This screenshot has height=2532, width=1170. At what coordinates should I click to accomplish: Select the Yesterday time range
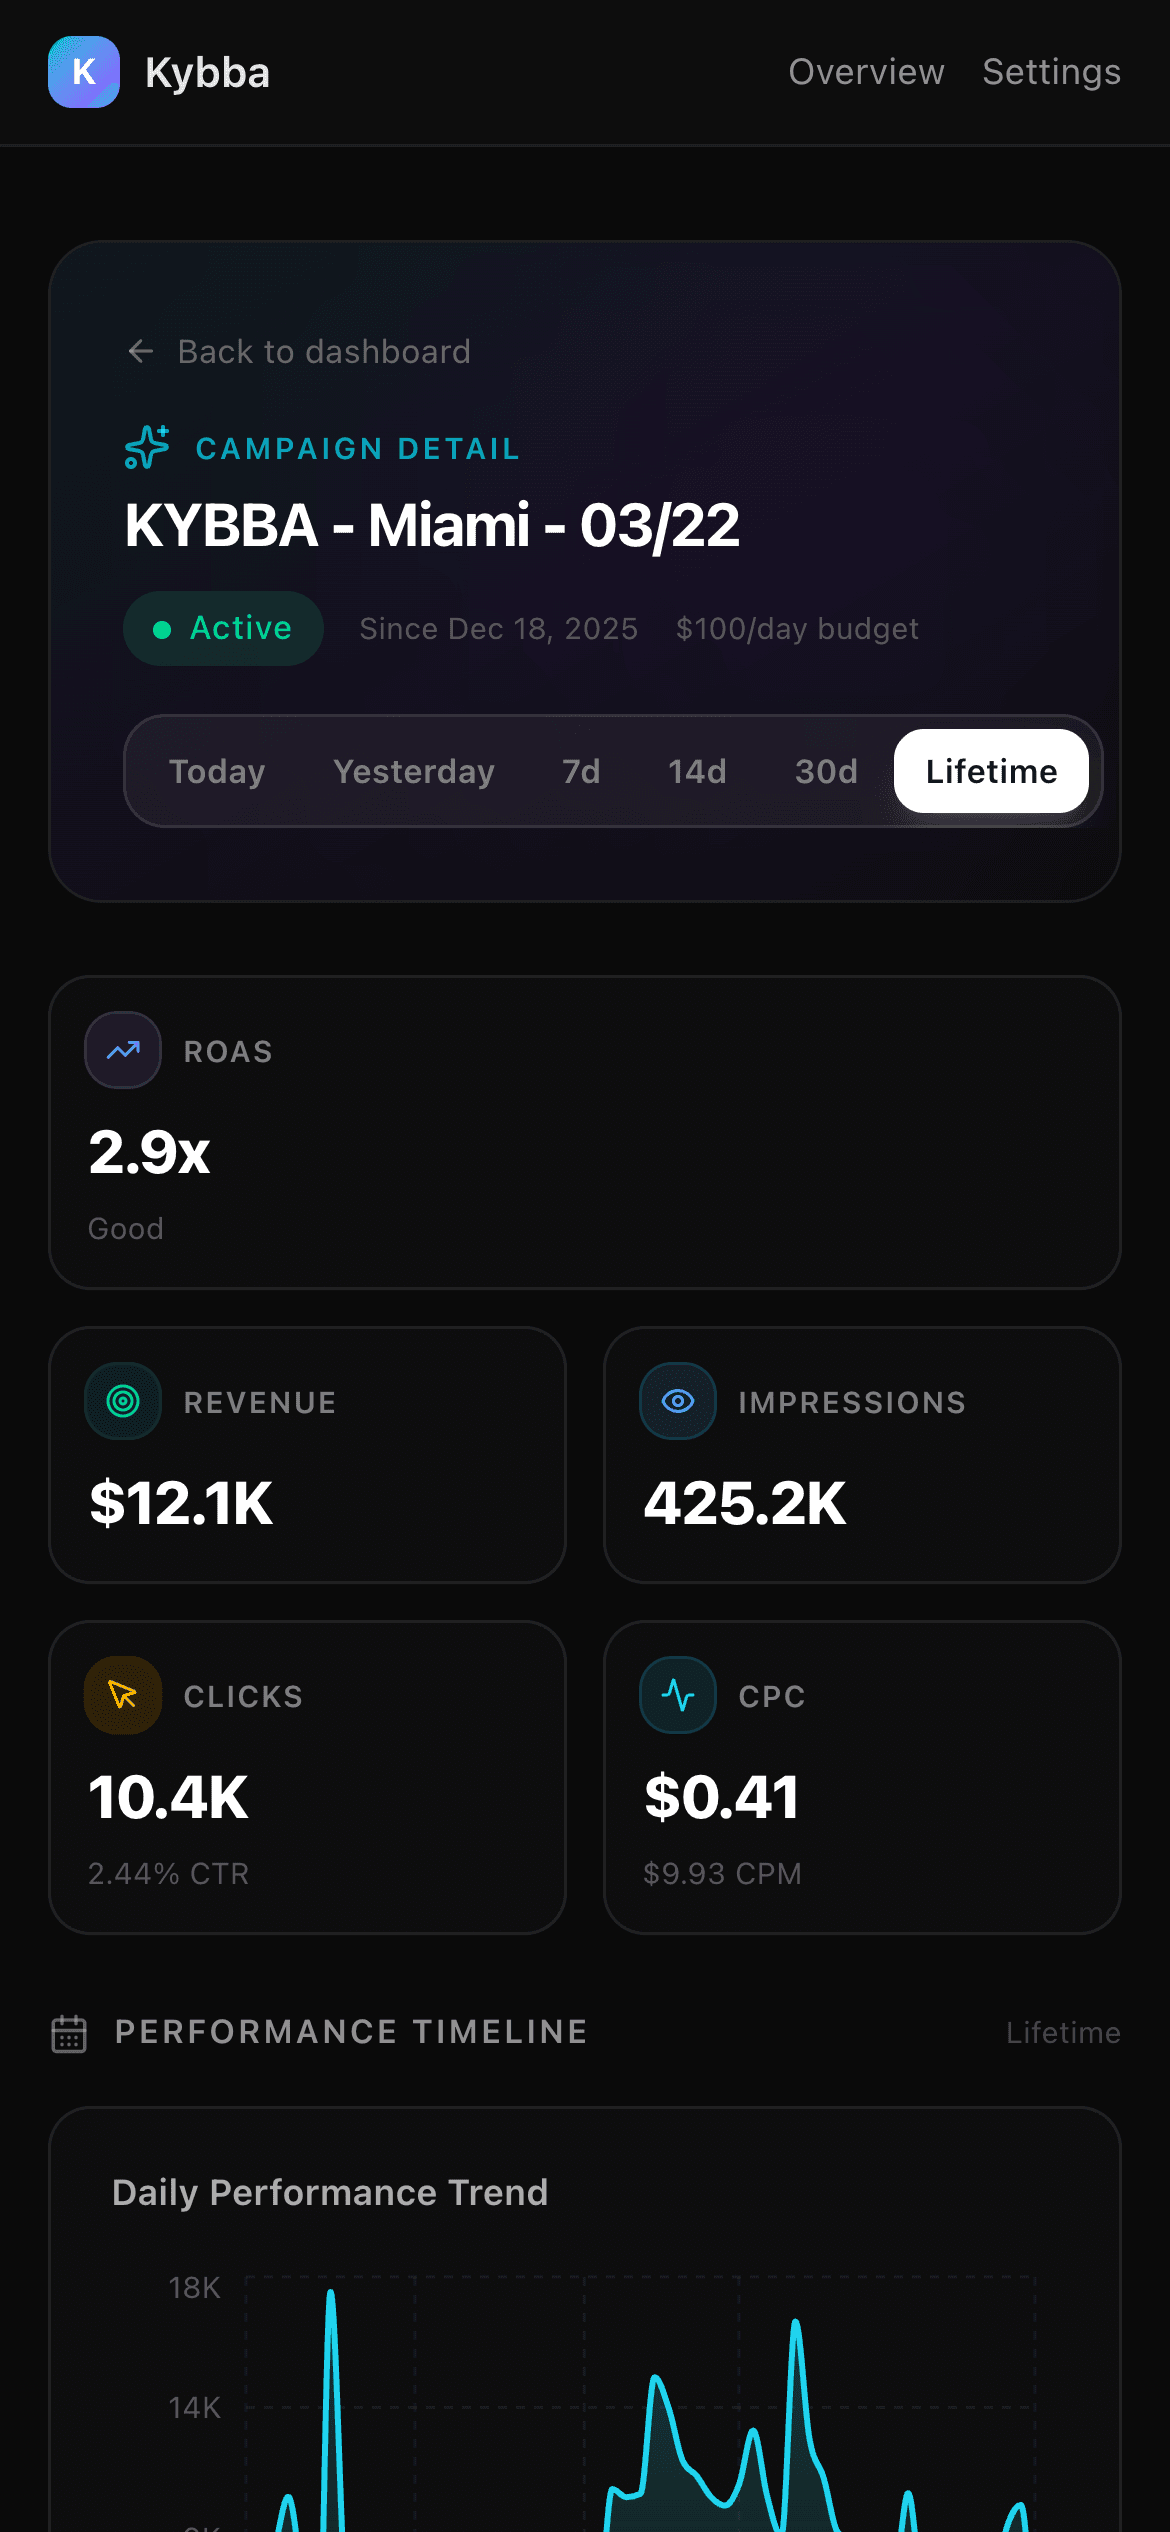[414, 771]
